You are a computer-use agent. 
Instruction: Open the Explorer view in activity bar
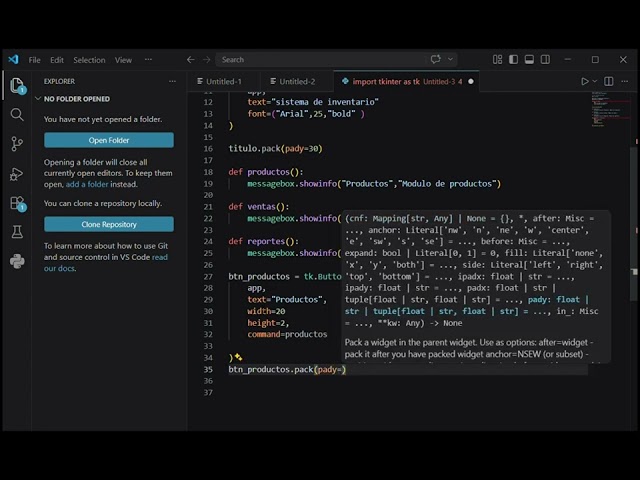(17, 86)
